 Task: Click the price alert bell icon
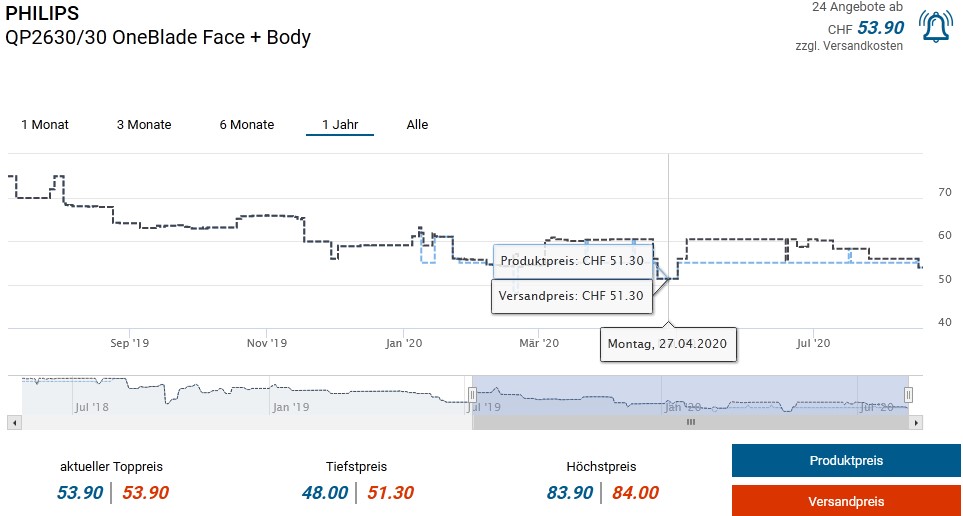[936, 26]
